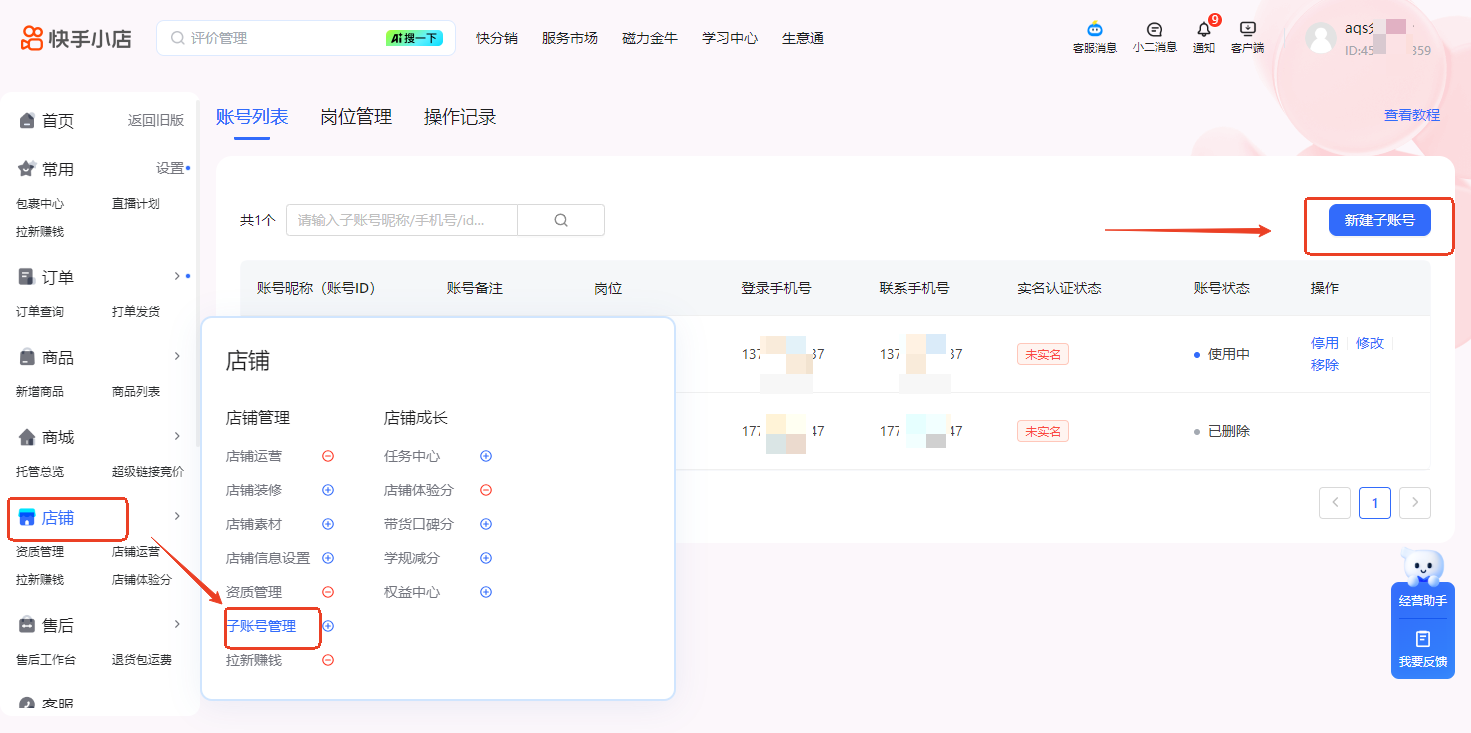Open 直播计划 in the sidebar
Image resolution: width=1471 pixels, height=733 pixels.
pyautogui.click(x=136, y=204)
